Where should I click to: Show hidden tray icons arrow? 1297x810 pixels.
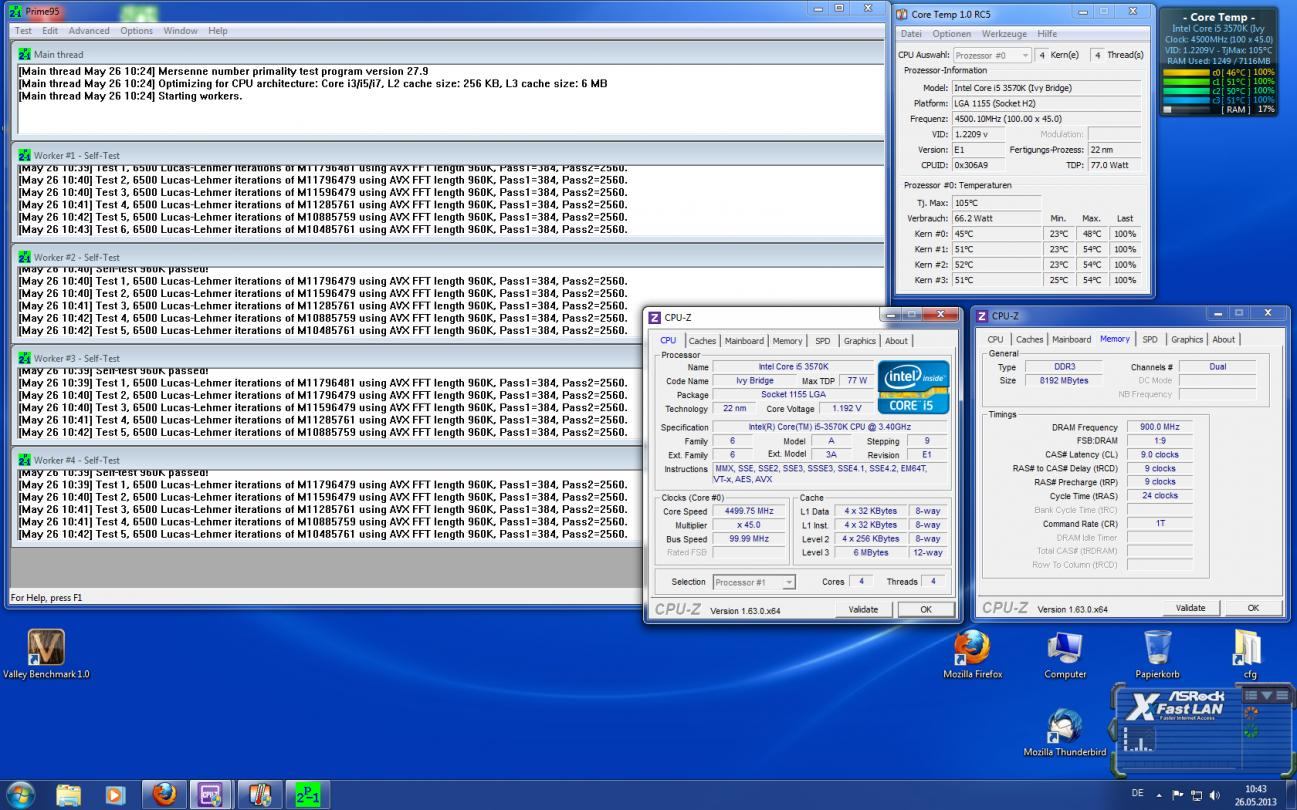click(x=1159, y=795)
